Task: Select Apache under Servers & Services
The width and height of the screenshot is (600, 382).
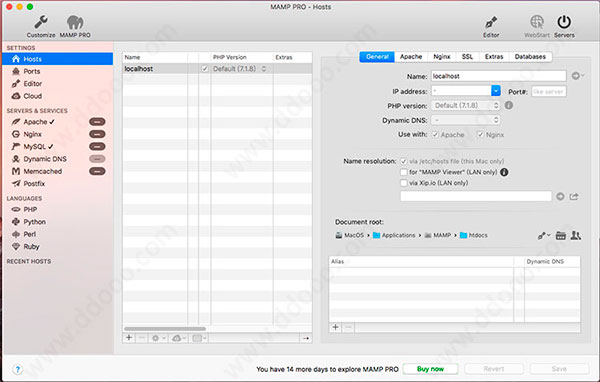Action: pyautogui.click(x=35, y=122)
